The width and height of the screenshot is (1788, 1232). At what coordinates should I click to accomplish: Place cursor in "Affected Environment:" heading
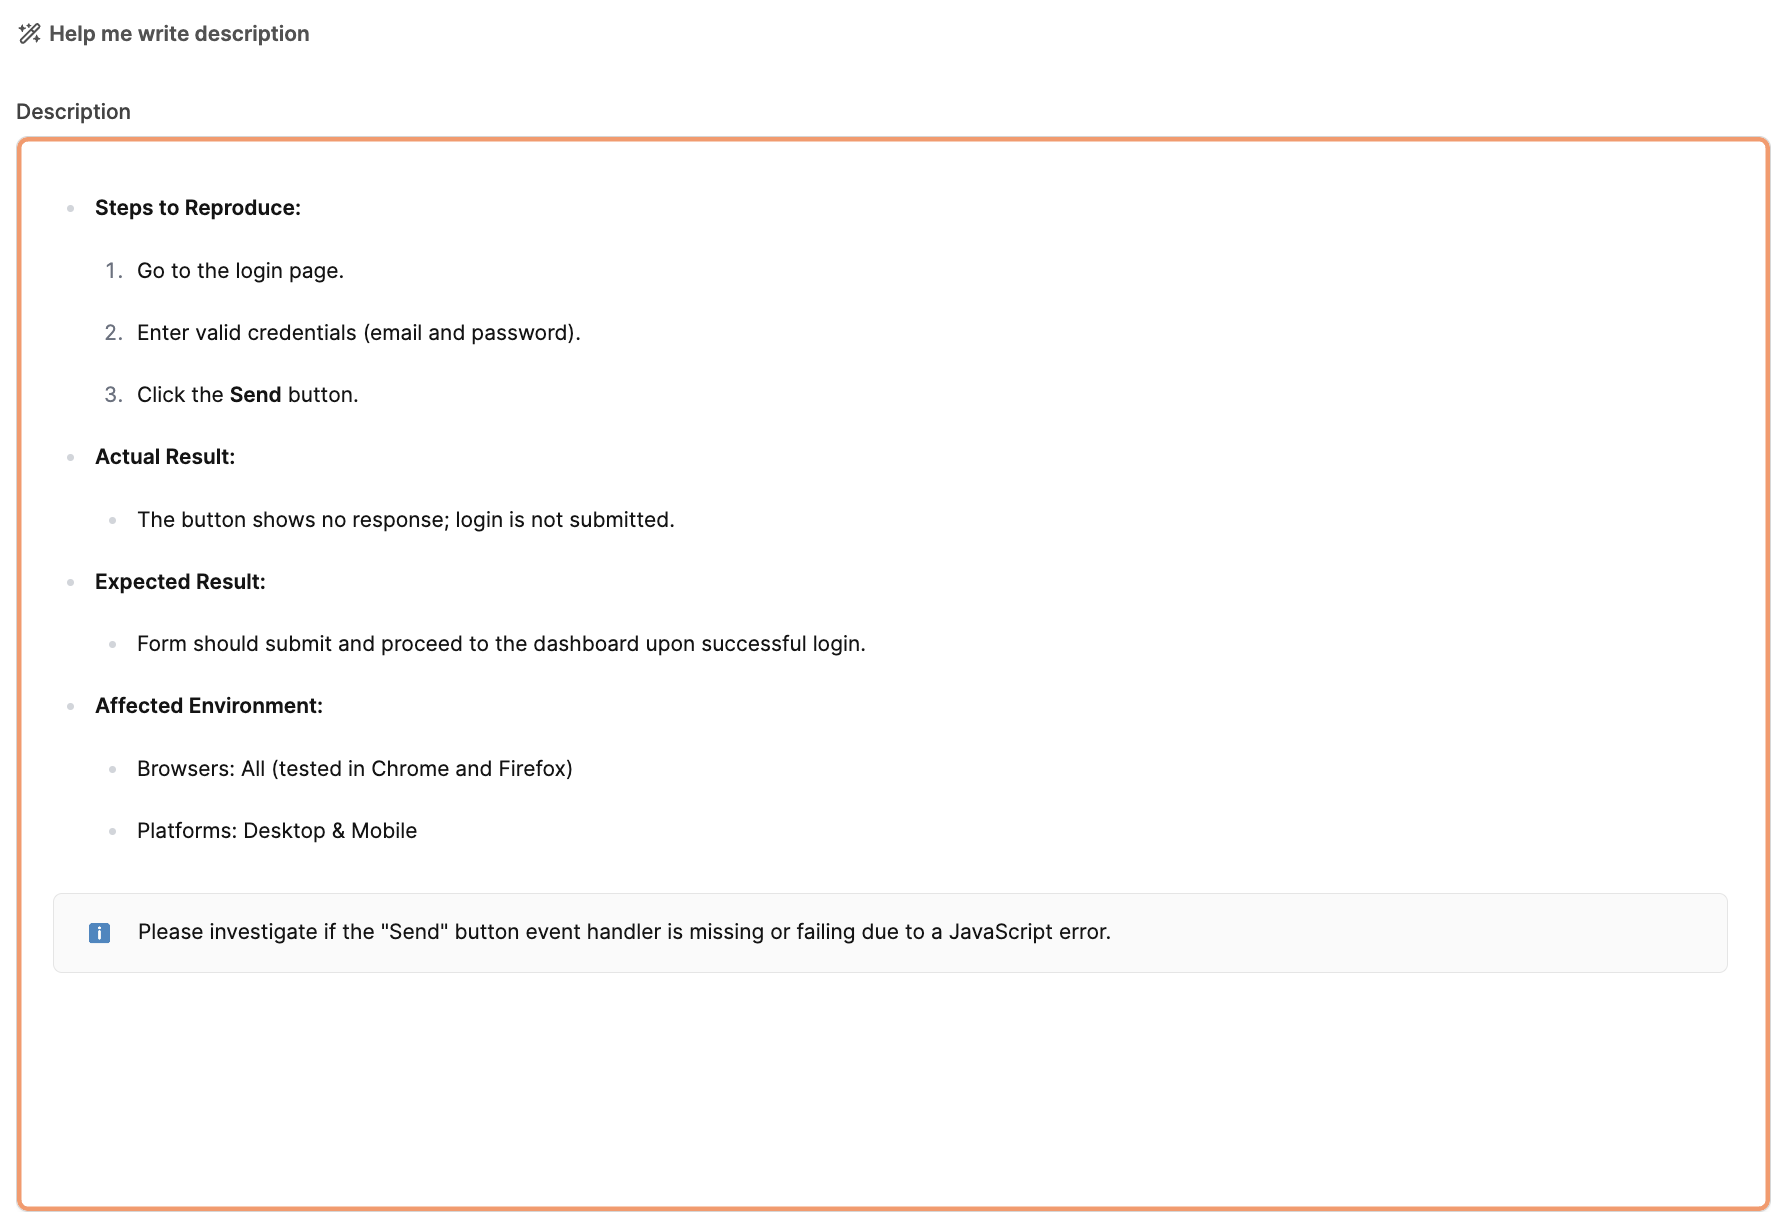pyautogui.click(x=208, y=706)
